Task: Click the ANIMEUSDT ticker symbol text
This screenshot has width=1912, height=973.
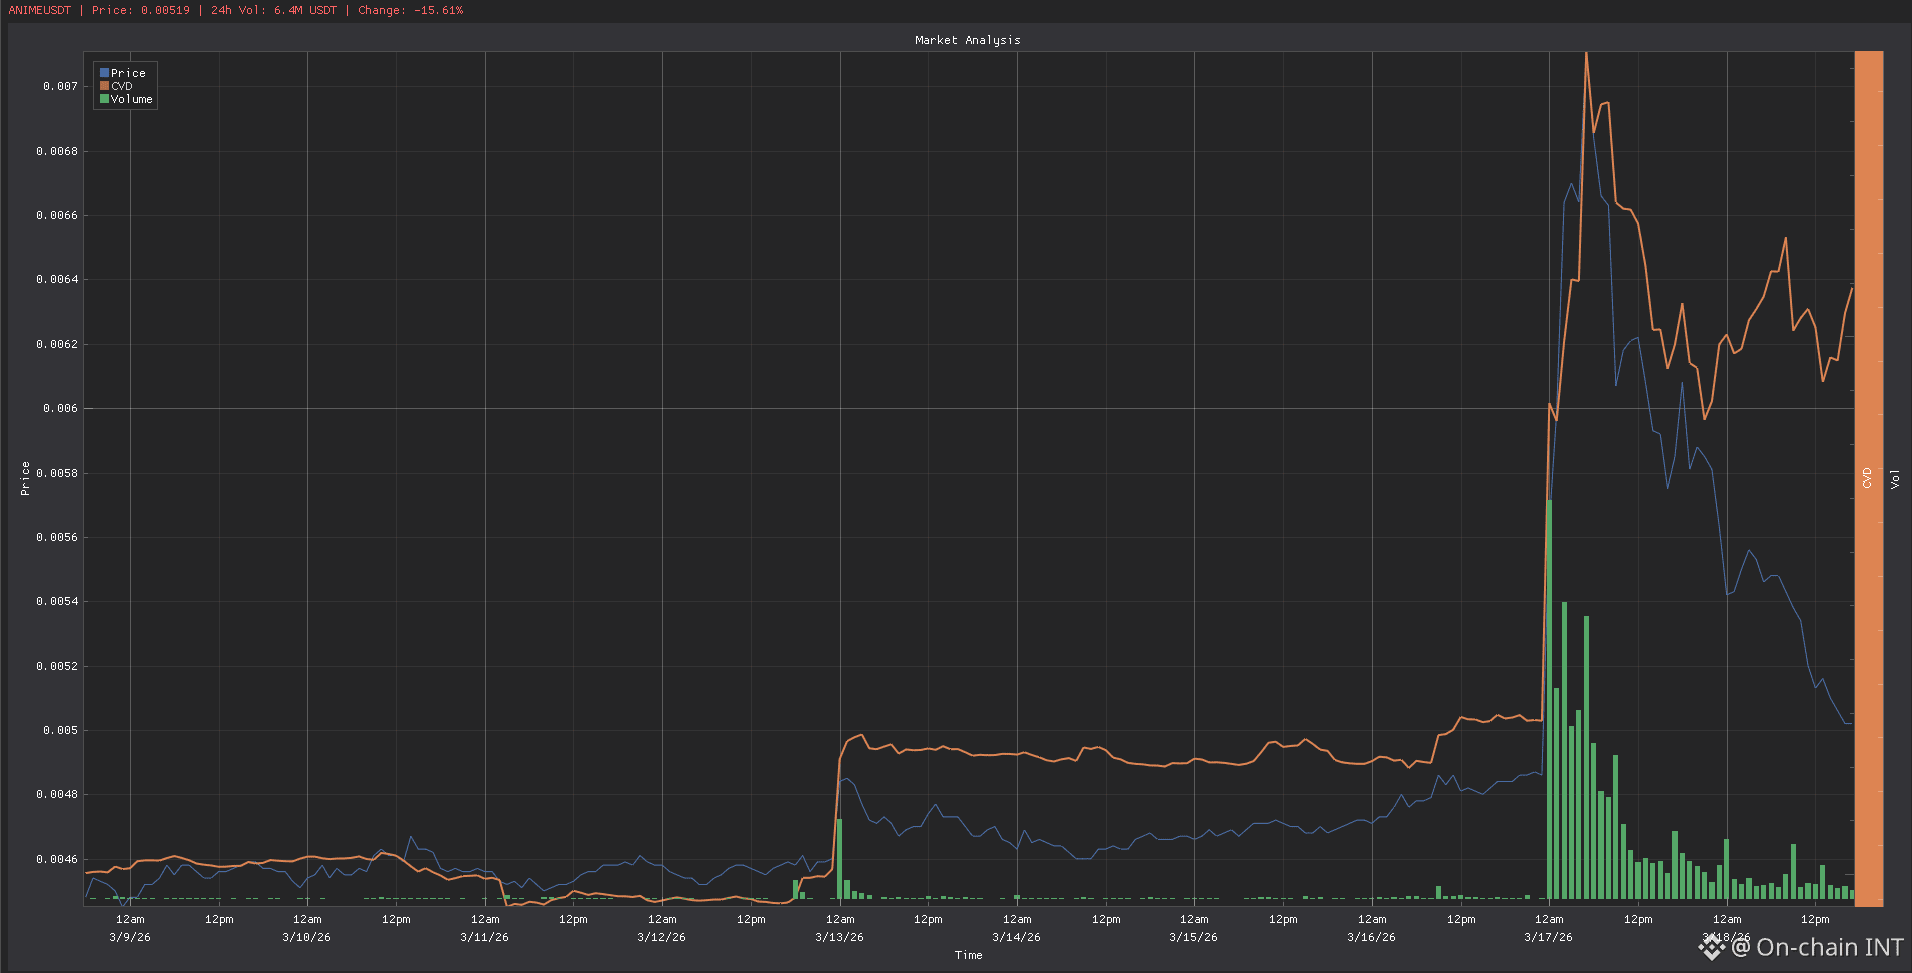Action: (x=40, y=10)
